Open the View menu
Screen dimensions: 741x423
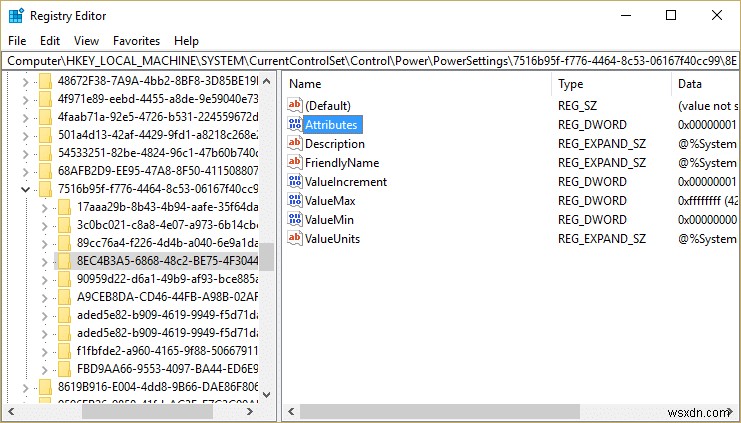pos(86,41)
